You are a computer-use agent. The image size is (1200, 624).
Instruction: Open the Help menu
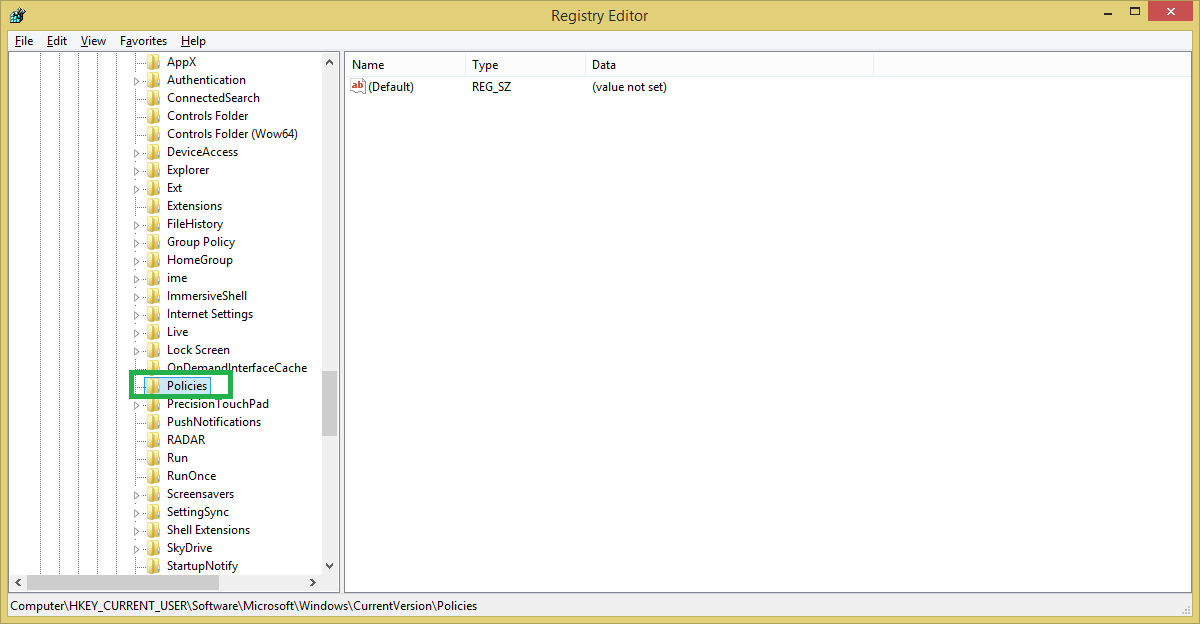pyautogui.click(x=193, y=41)
